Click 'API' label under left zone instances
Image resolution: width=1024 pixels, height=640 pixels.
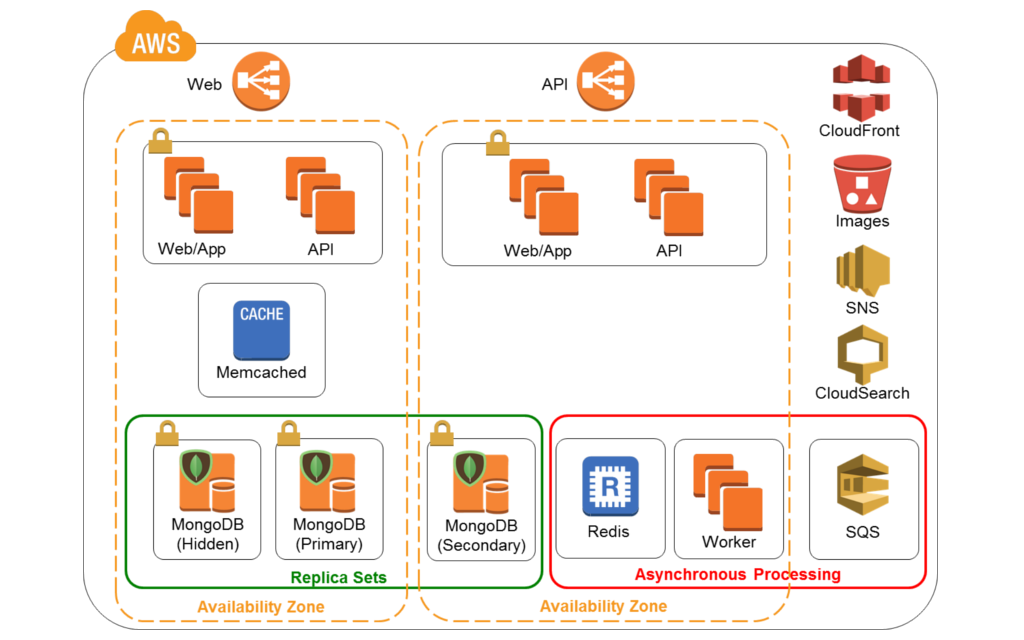click(x=321, y=249)
